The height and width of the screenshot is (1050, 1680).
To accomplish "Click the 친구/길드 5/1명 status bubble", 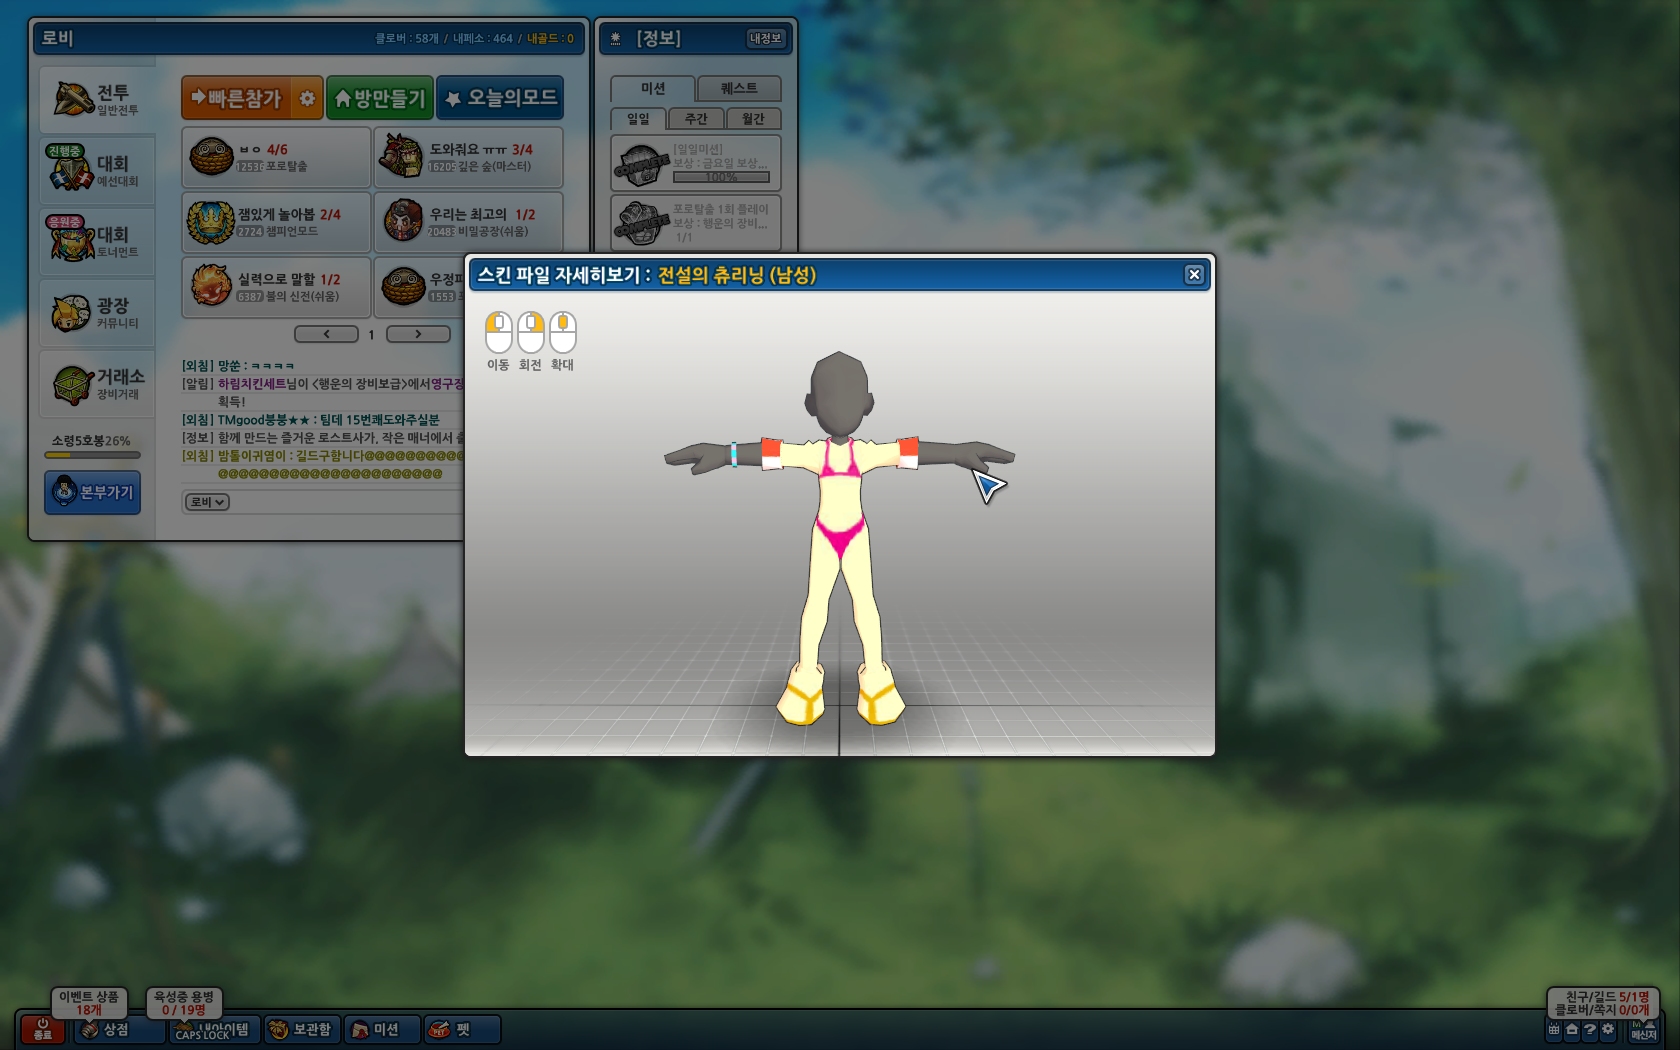I will coord(1603,1003).
